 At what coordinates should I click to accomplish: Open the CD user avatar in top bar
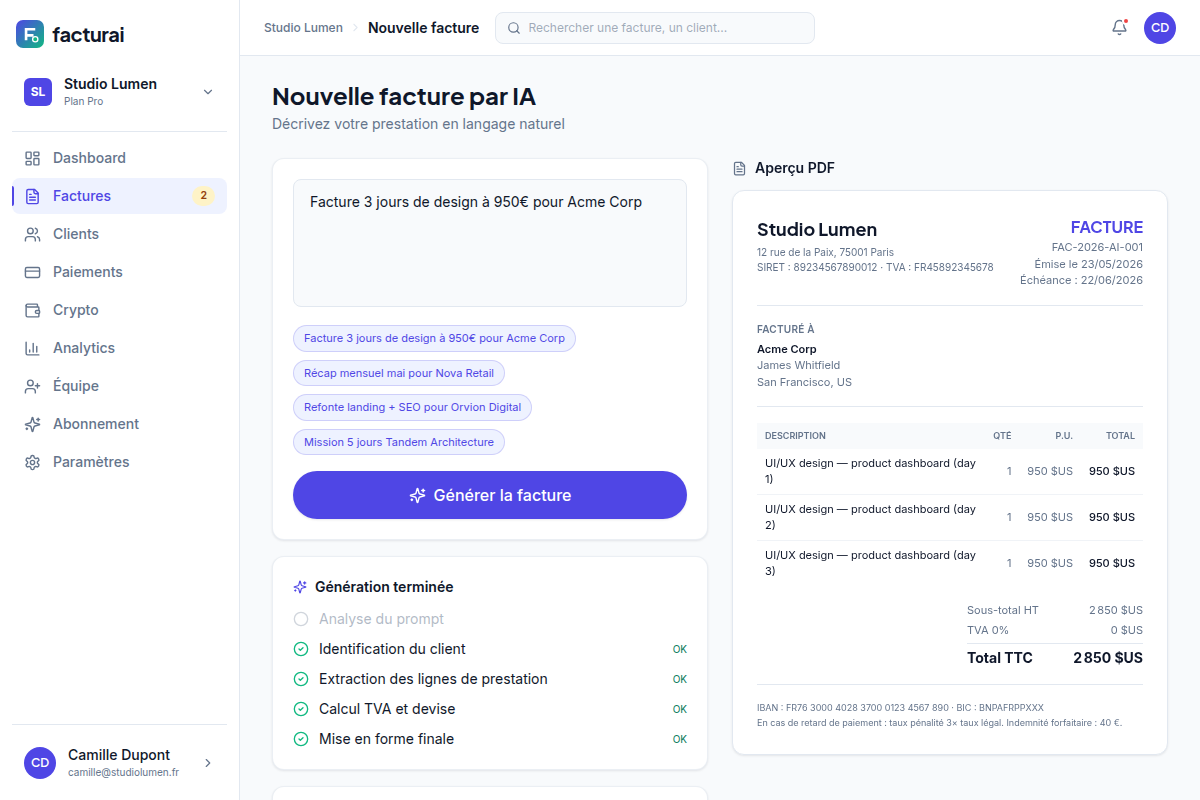click(x=1160, y=28)
